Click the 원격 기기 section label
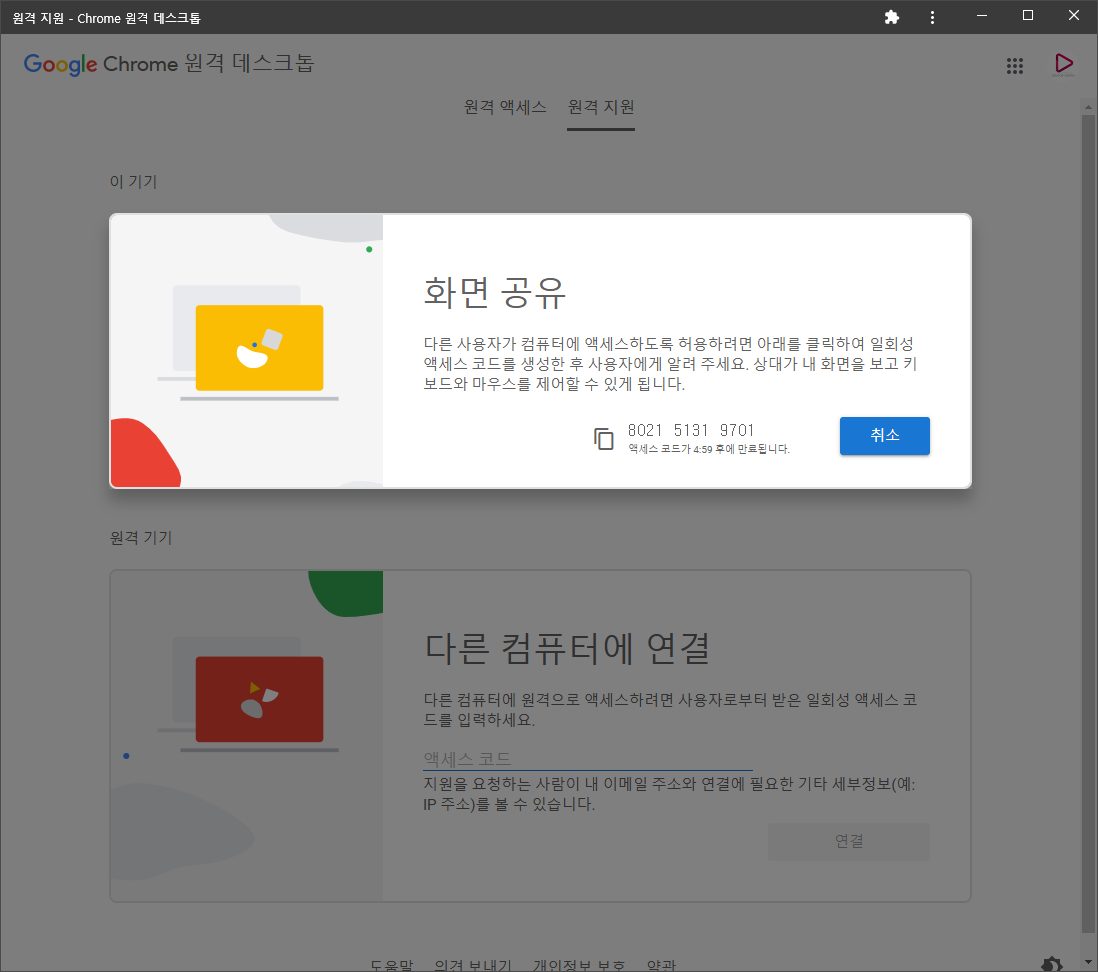1098x972 pixels. point(141,538)
